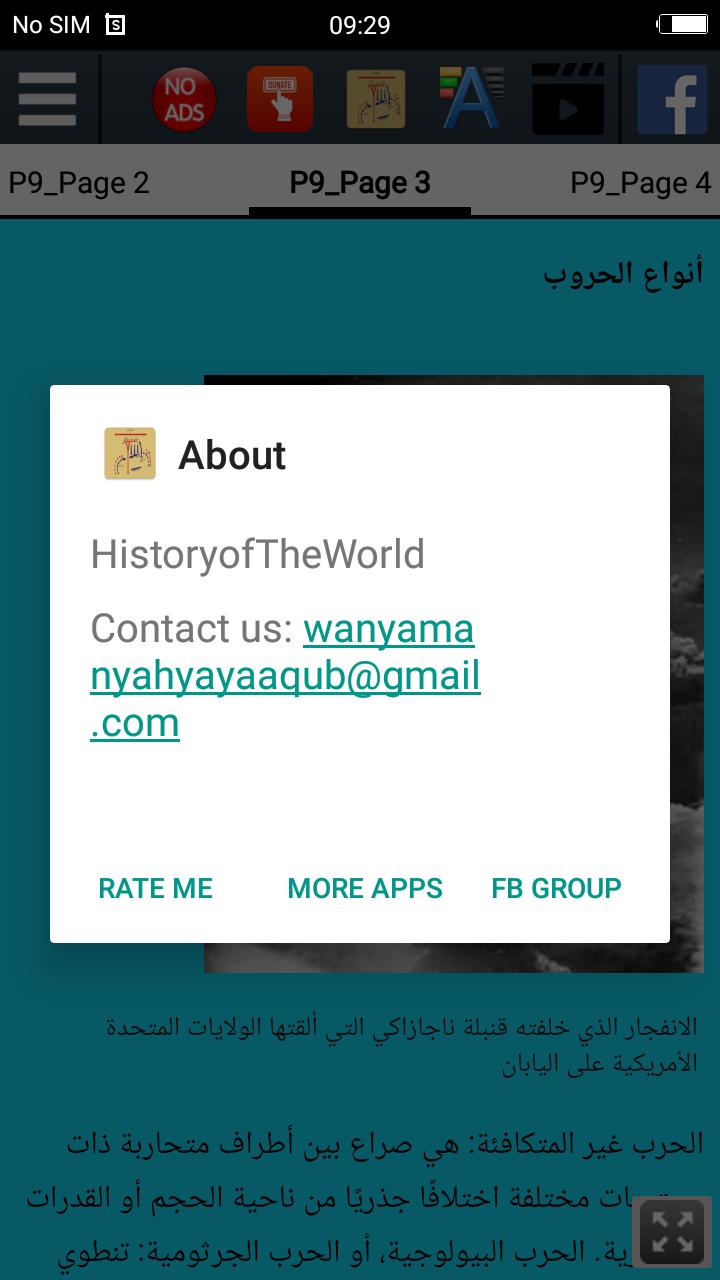This screenshot has width=720, height=1280.
Task: Tap the RATE ME button
Action: click(156, 888)
